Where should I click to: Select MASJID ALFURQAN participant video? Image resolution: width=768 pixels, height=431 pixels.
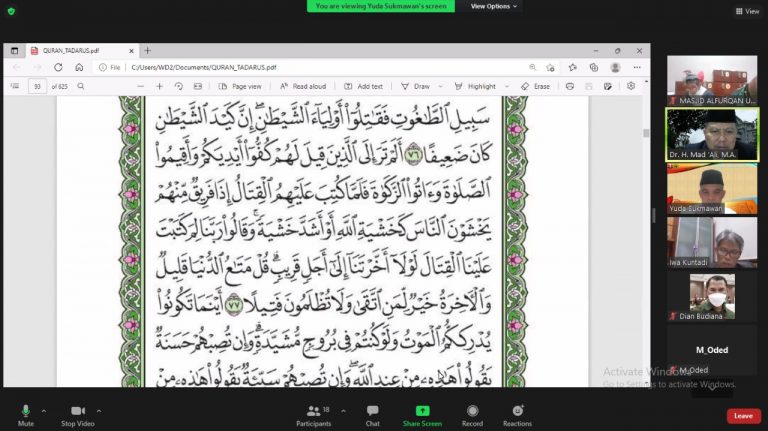712,80
